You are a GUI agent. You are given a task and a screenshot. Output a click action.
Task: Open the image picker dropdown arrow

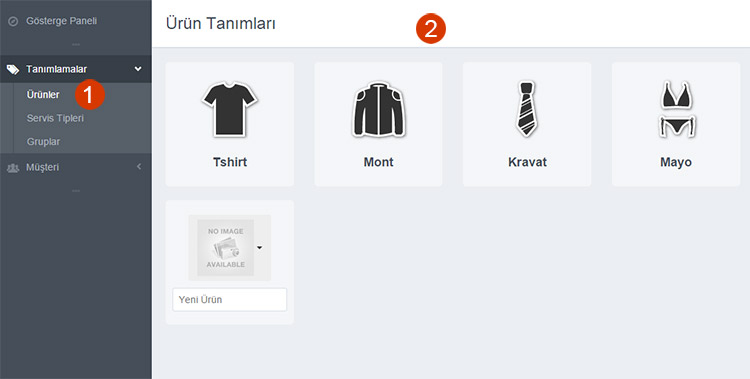(260, 248)
